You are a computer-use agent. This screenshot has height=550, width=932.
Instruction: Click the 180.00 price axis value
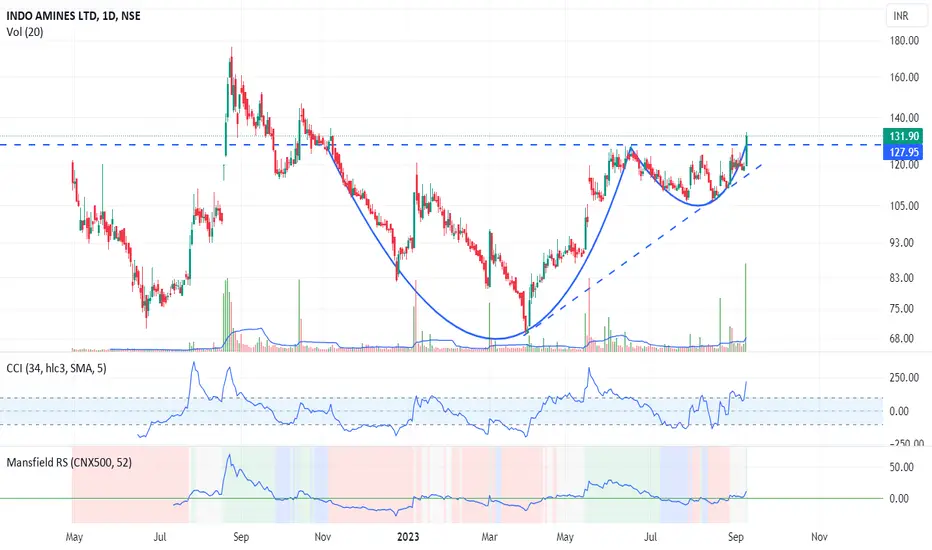point(904,40)
